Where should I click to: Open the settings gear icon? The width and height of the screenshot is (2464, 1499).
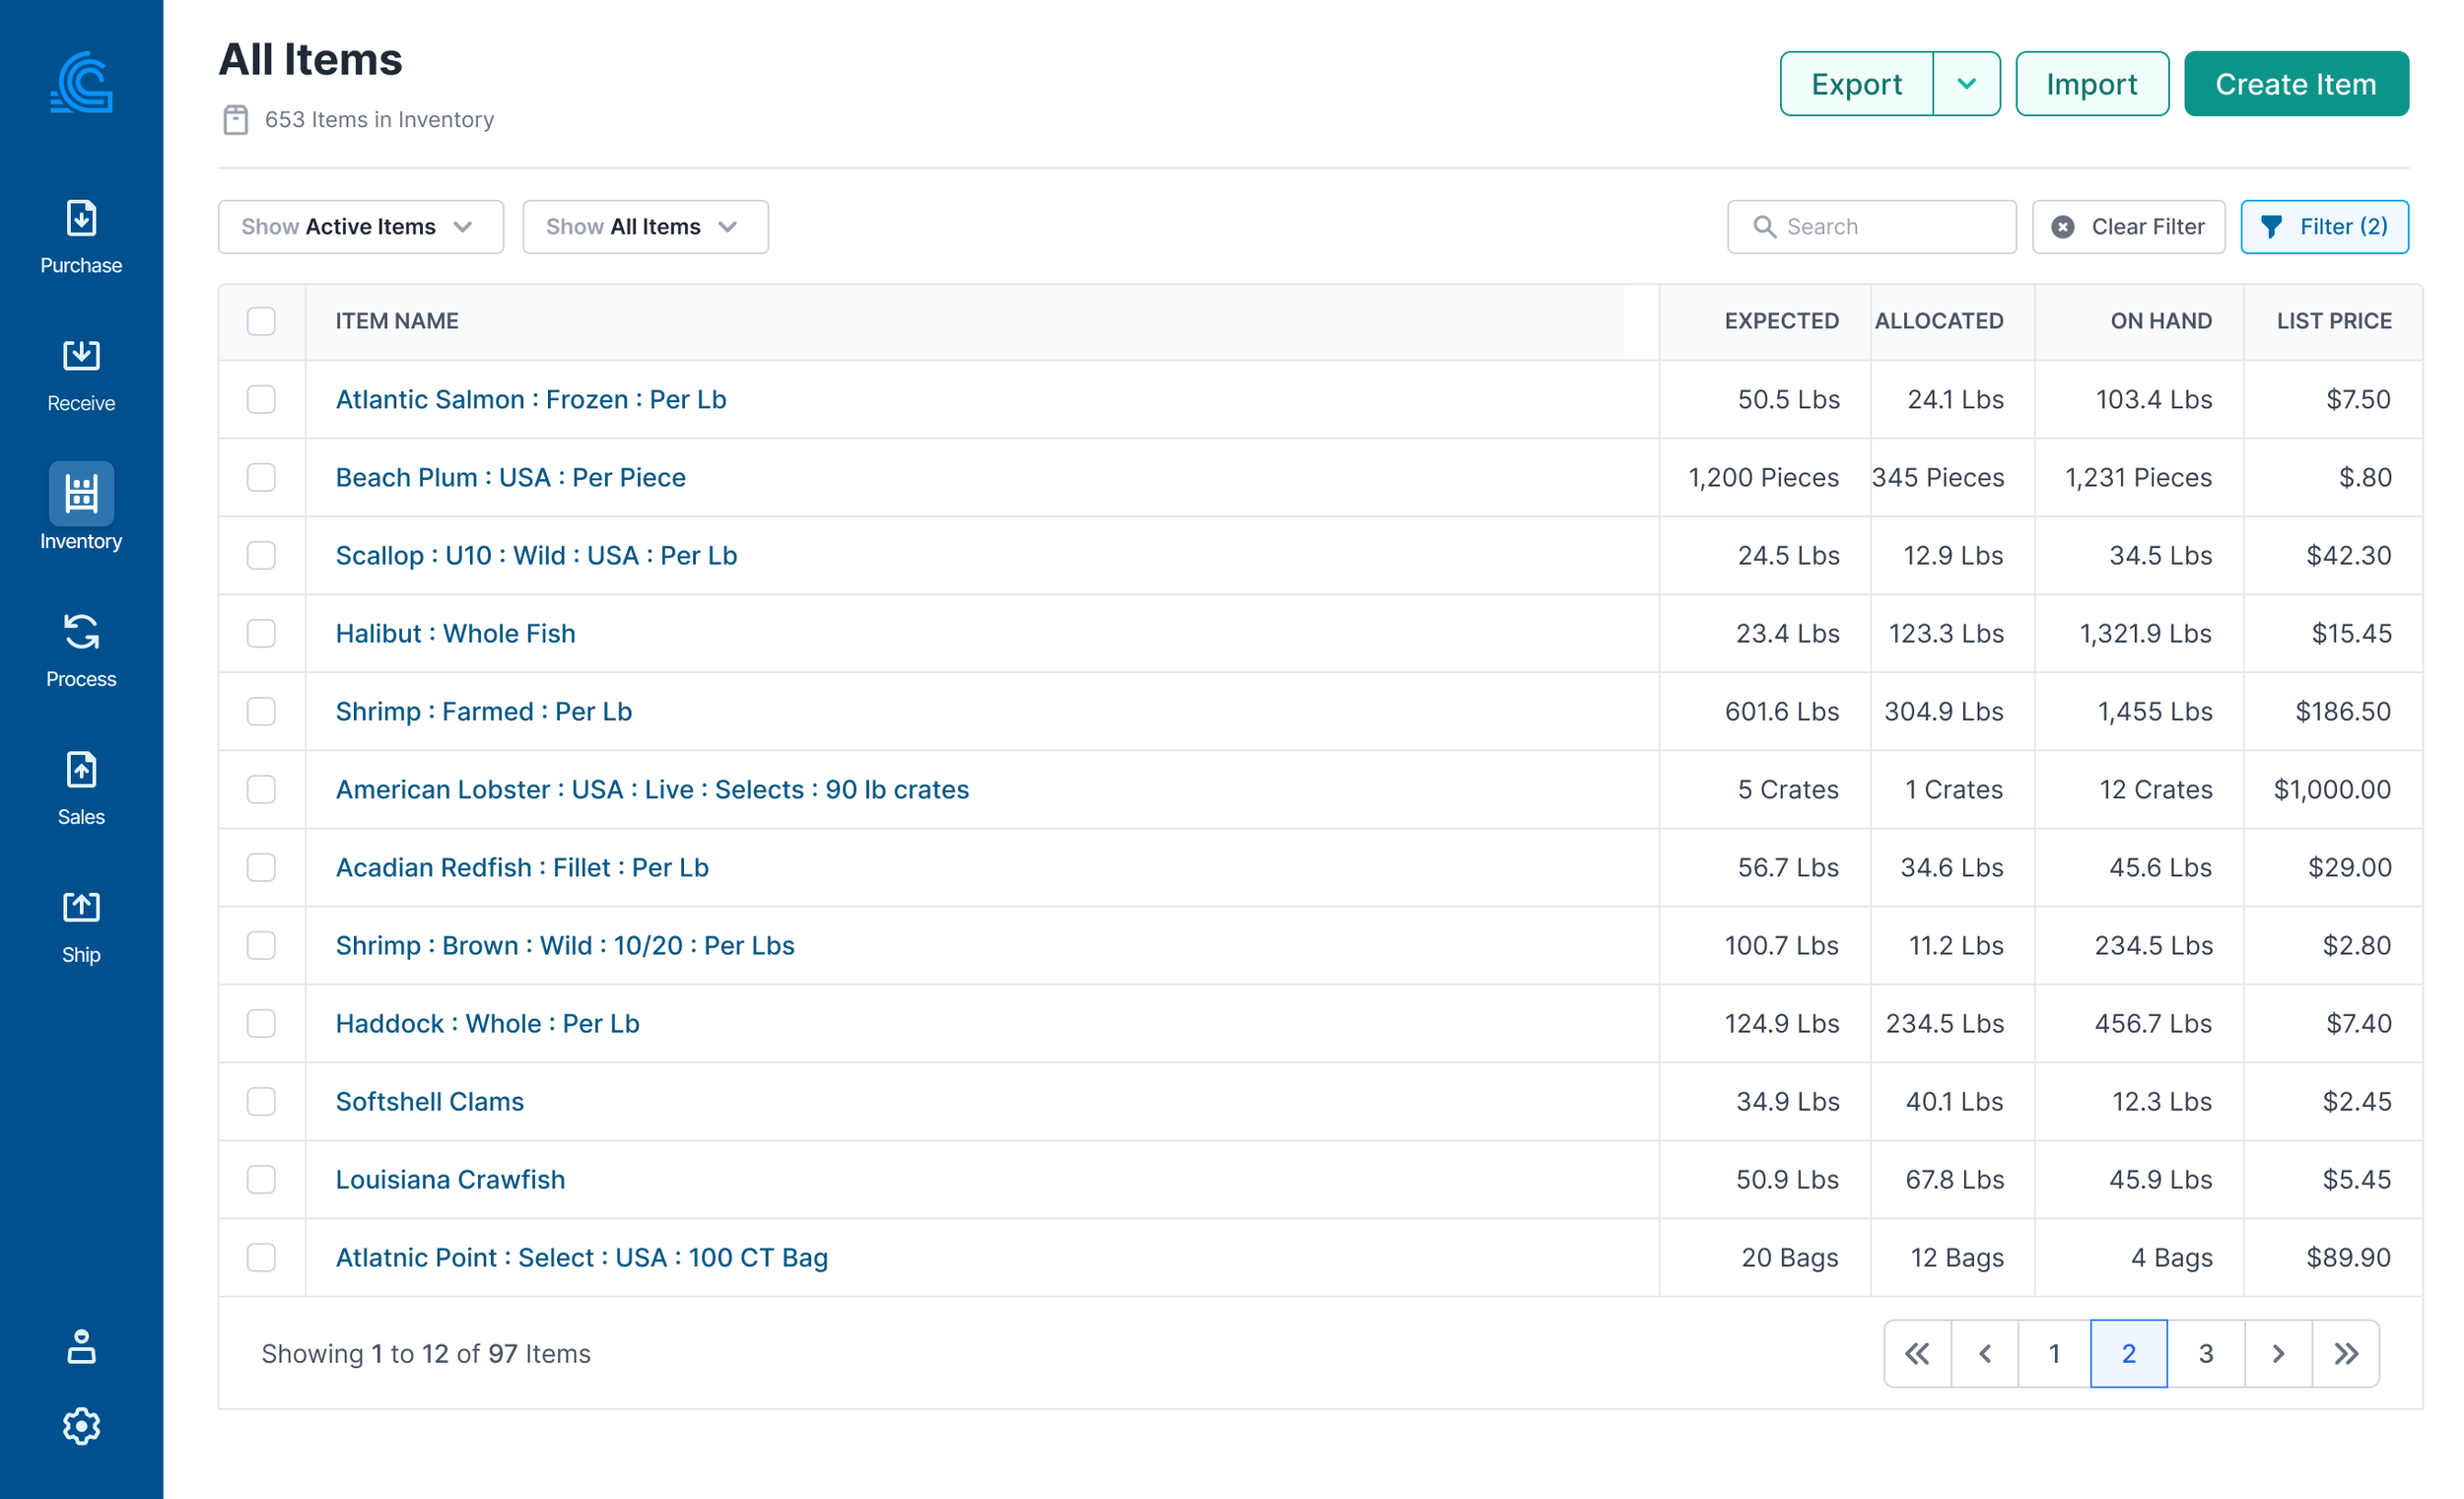(81, 1426)
